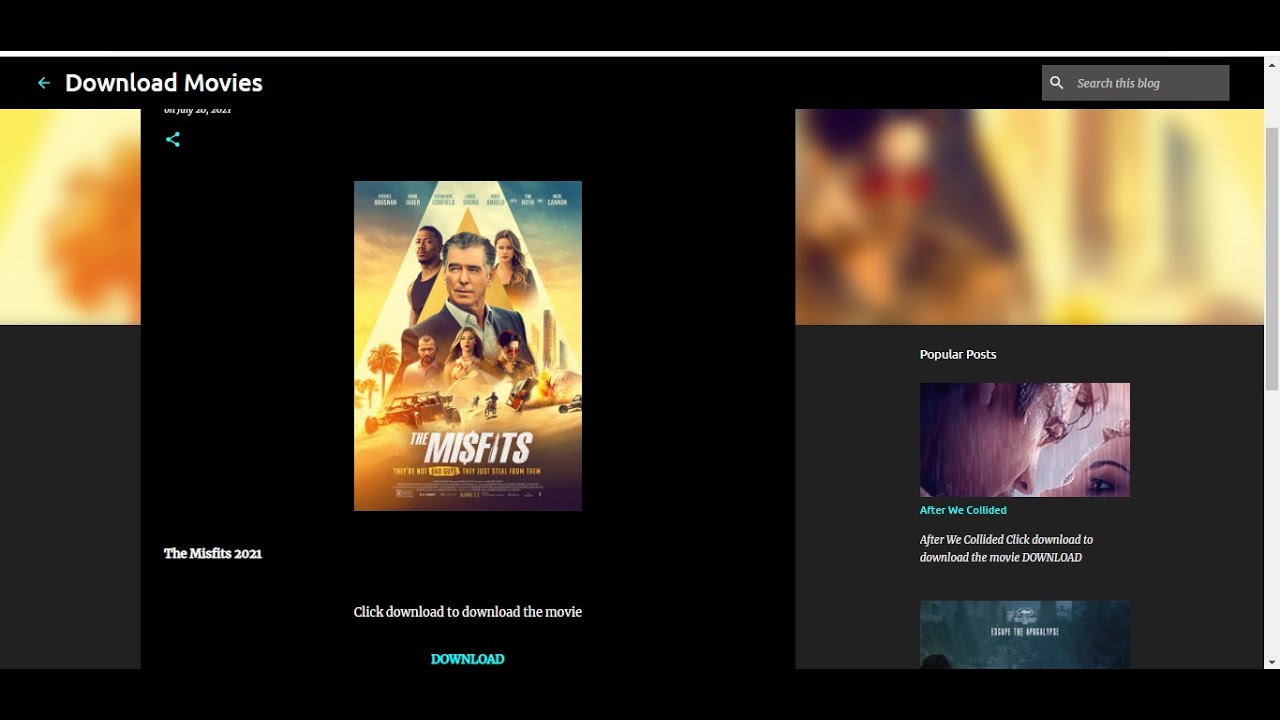Click "Click download to download the movie" text
Viewport: 1280px width, 720px height.
click(x=467, y=611)
